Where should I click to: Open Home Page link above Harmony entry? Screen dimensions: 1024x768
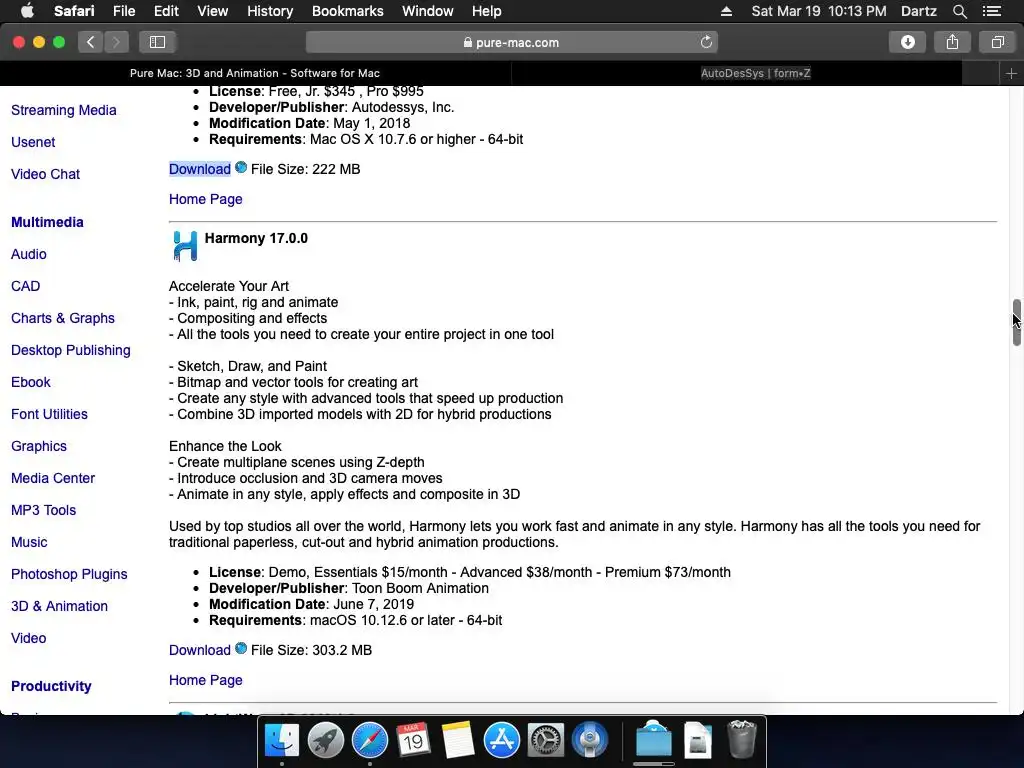pos(206,199)
